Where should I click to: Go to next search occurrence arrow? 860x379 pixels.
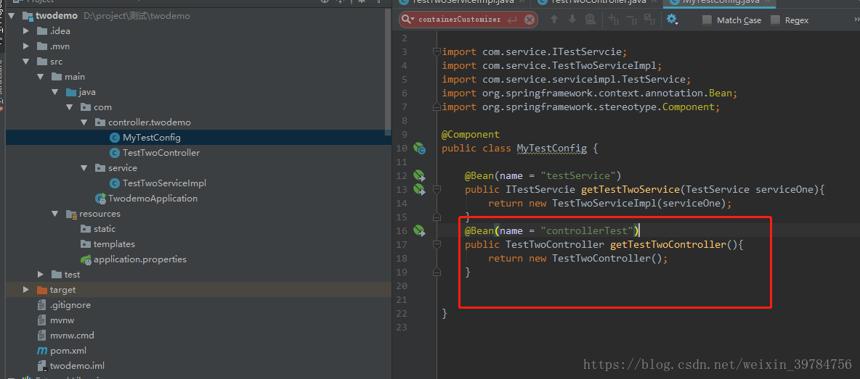click(572, 20)
